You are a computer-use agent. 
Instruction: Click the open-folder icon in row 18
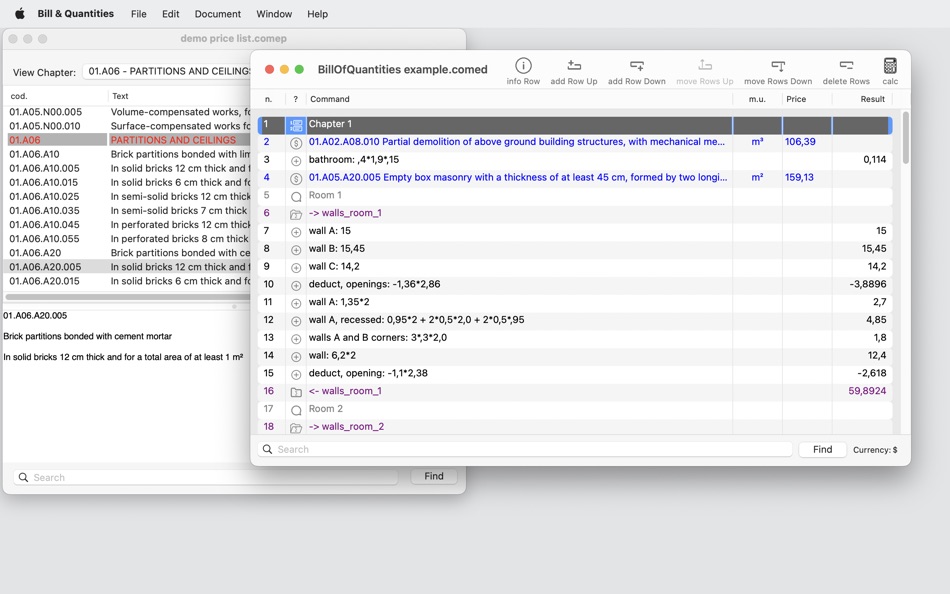tap(296, 428)
